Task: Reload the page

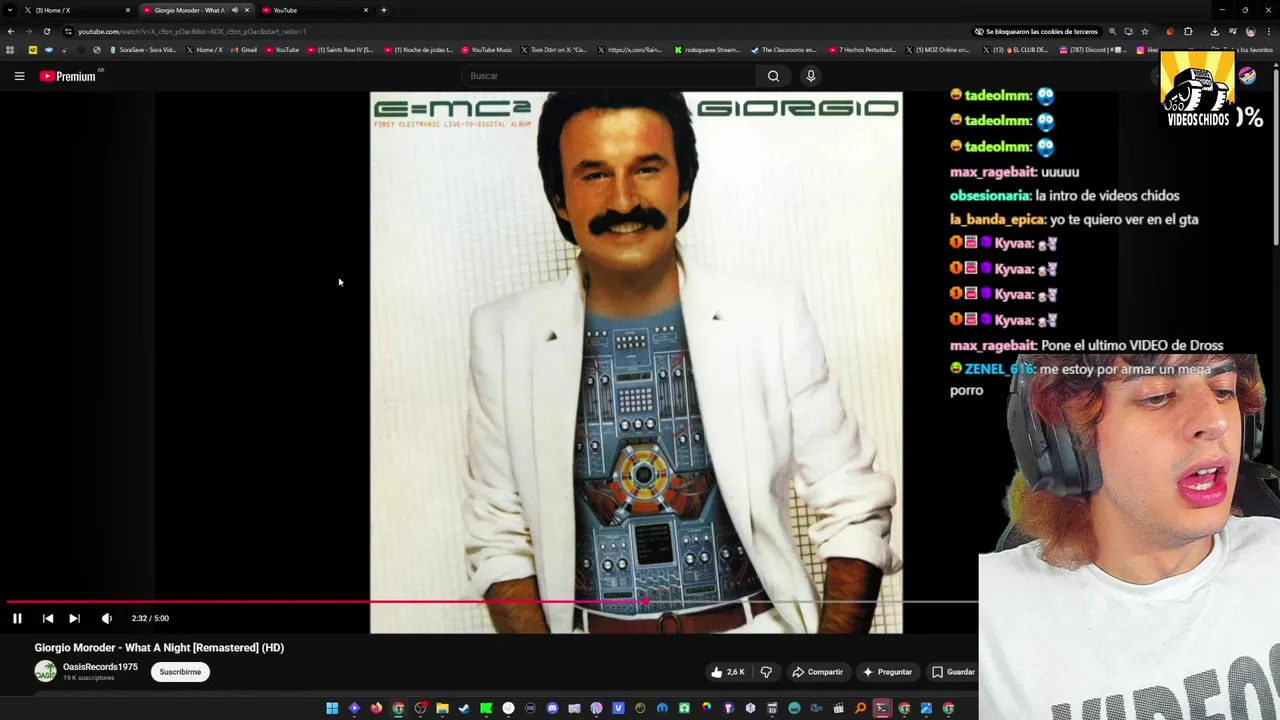Action: (46, 31)
